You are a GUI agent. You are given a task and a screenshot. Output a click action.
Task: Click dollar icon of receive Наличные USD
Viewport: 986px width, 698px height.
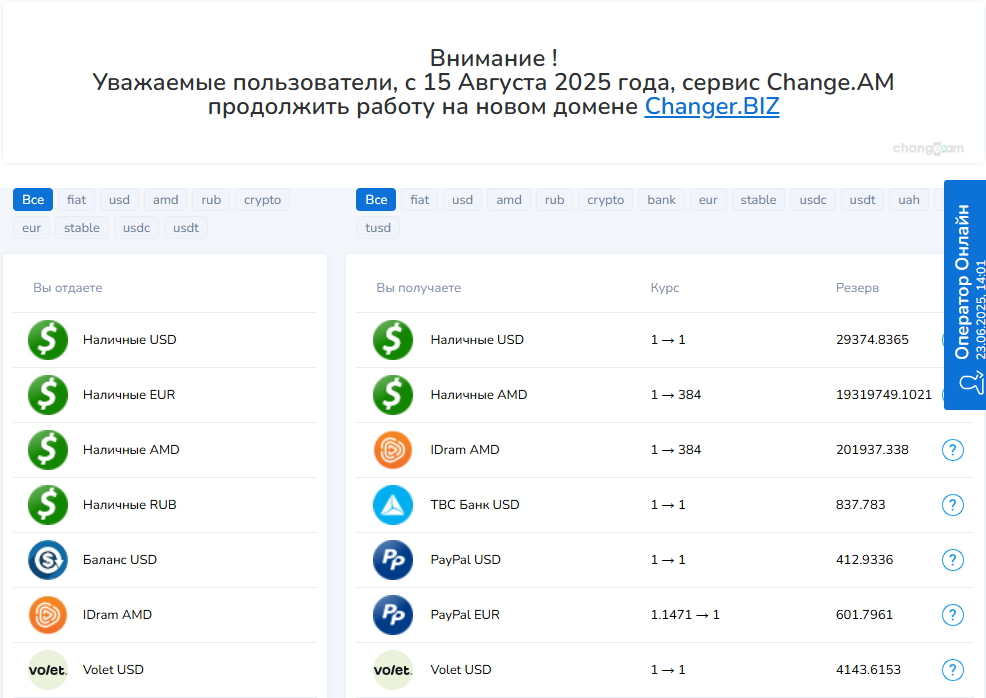point(393,340)
